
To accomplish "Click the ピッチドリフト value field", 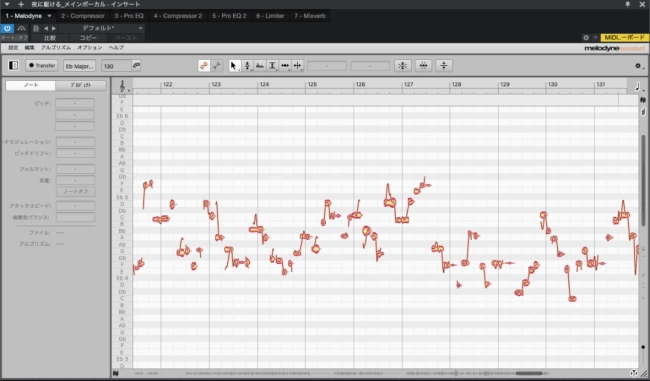I will [x=75, y=153].
